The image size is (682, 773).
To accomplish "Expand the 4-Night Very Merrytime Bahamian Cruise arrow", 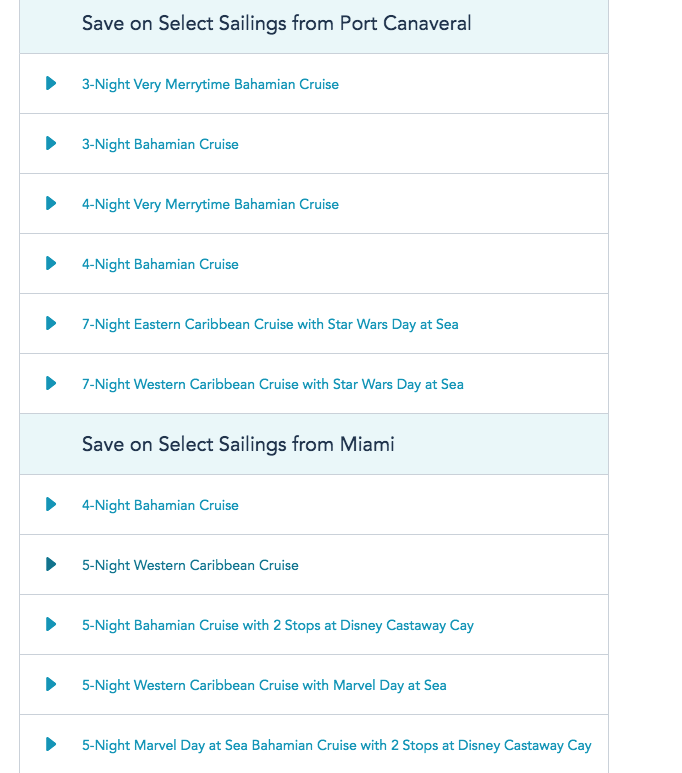I will (51, 203).
